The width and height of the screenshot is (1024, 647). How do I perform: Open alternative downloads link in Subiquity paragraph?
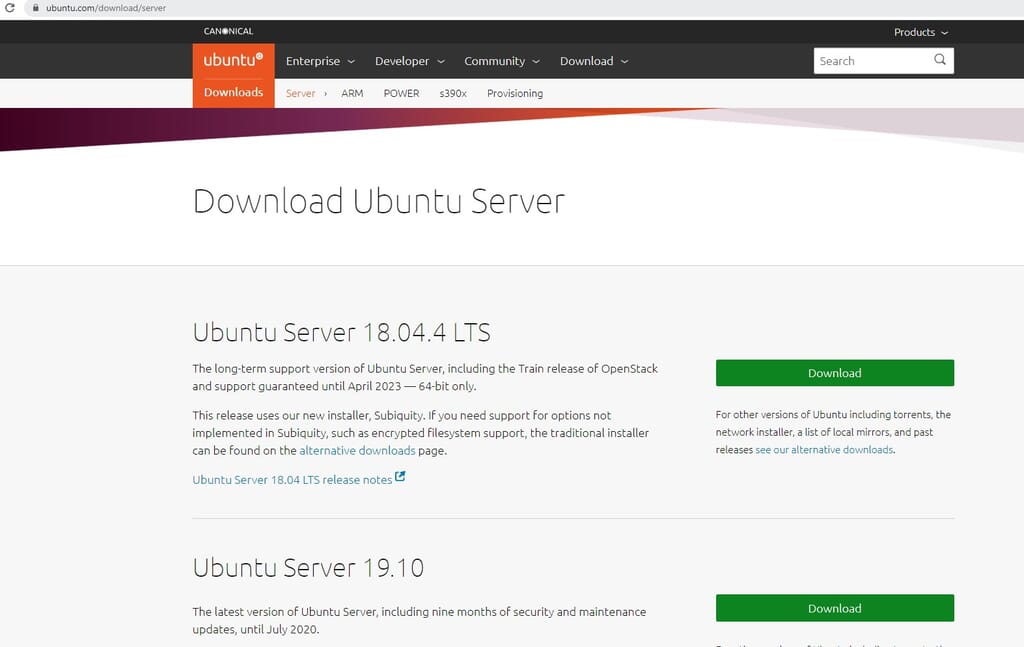[357, 450]
